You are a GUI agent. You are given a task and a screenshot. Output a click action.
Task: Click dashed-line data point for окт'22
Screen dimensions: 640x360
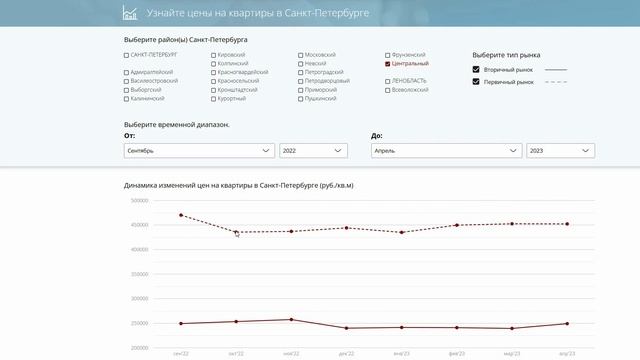(236, 232)
